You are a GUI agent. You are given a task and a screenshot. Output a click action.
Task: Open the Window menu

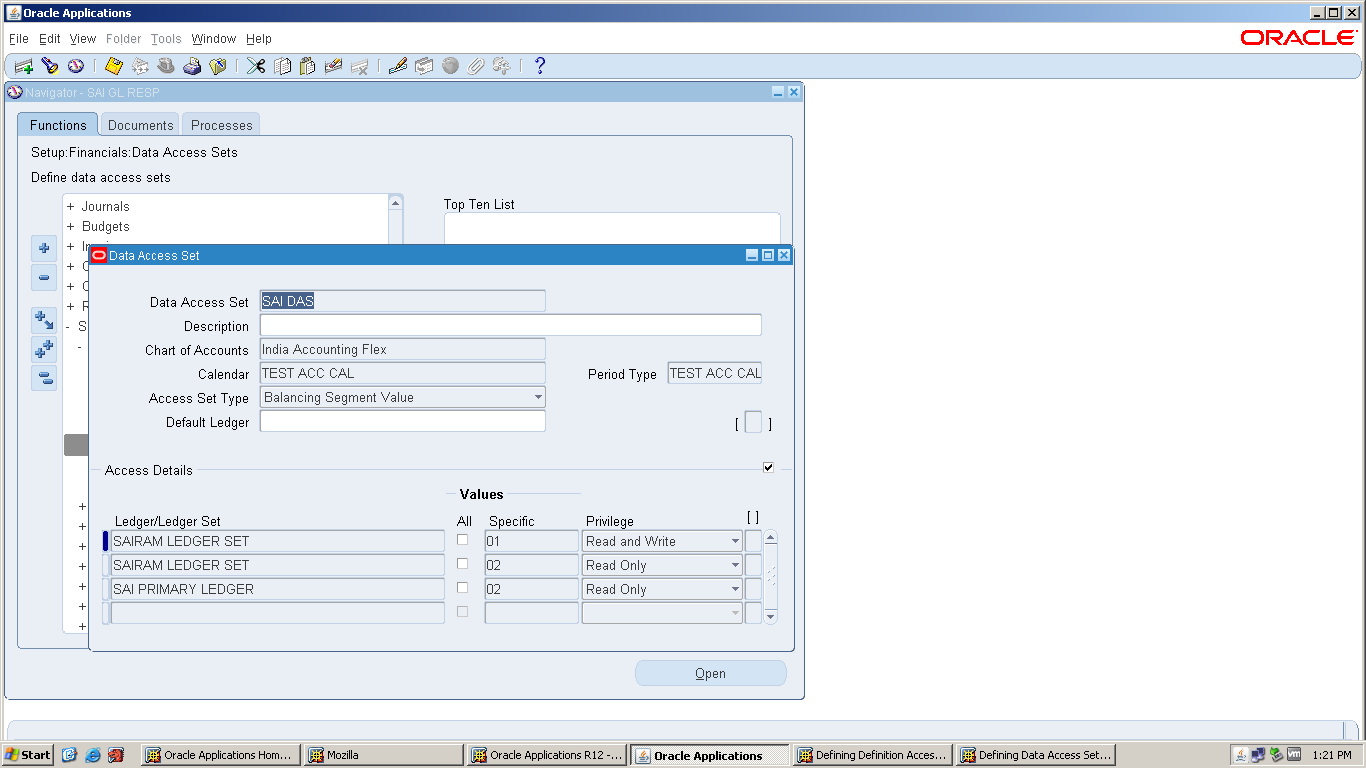(x=214, y=39)
